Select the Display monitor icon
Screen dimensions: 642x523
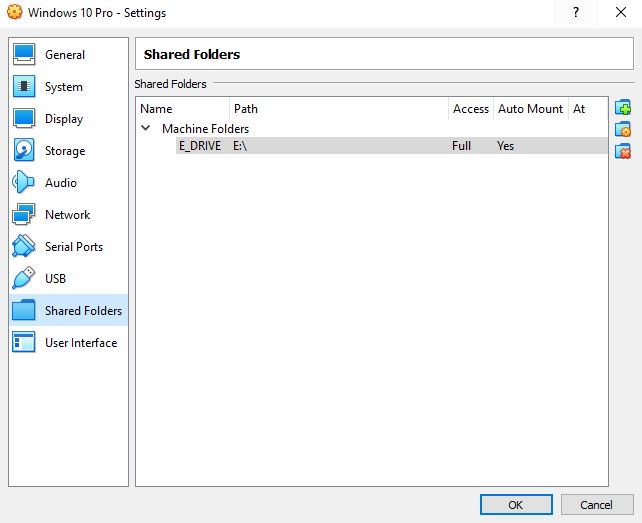pos(24,118)
